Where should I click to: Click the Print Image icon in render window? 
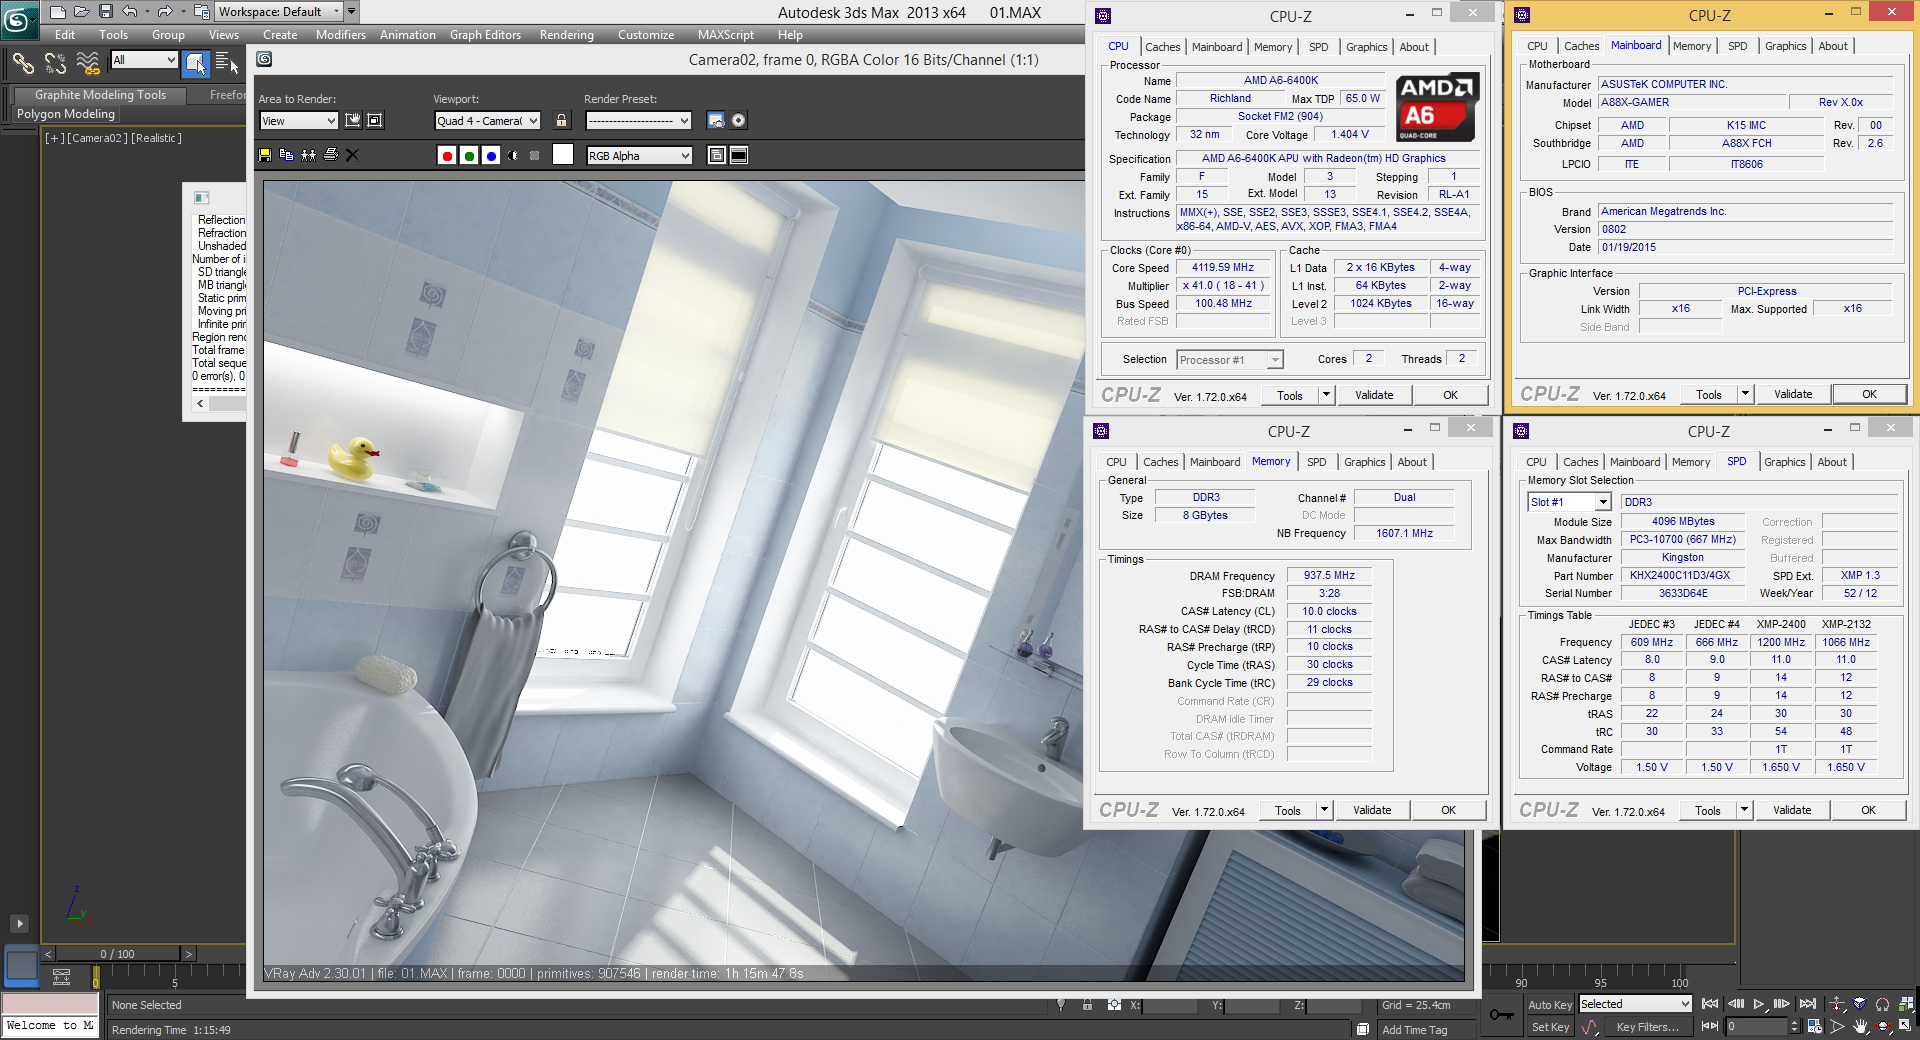click(x=331, y=155)
